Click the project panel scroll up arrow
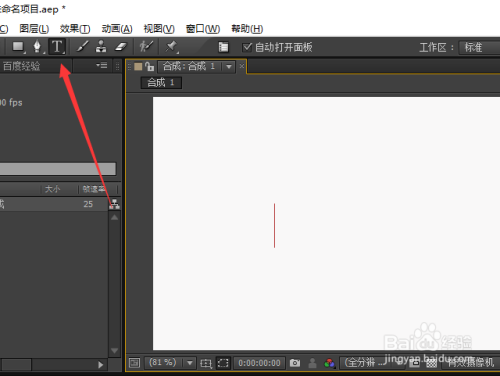This screenshot has height=376, width=500. click(114, 217)
